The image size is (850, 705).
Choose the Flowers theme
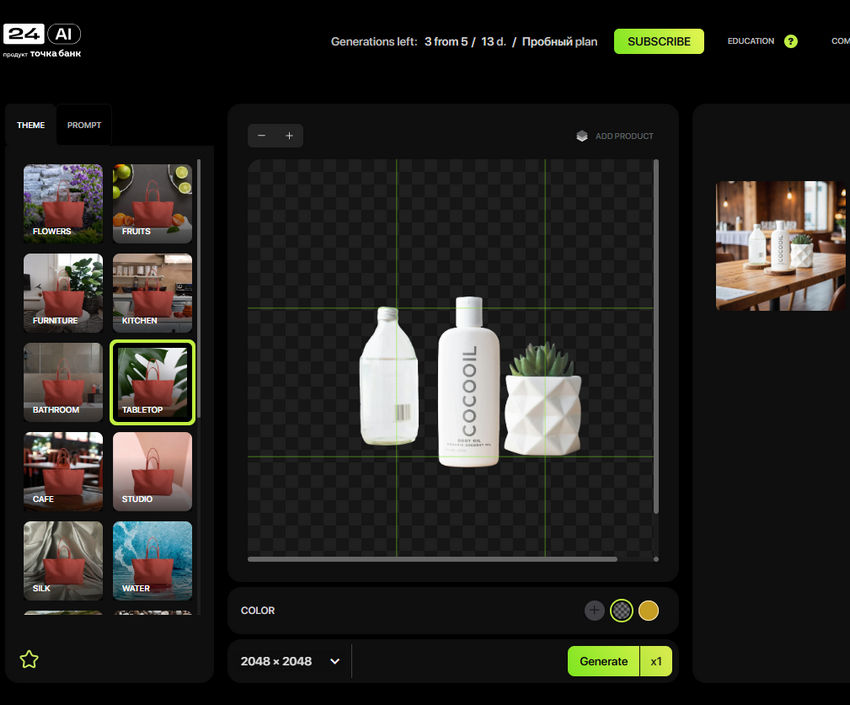(63, 203)
